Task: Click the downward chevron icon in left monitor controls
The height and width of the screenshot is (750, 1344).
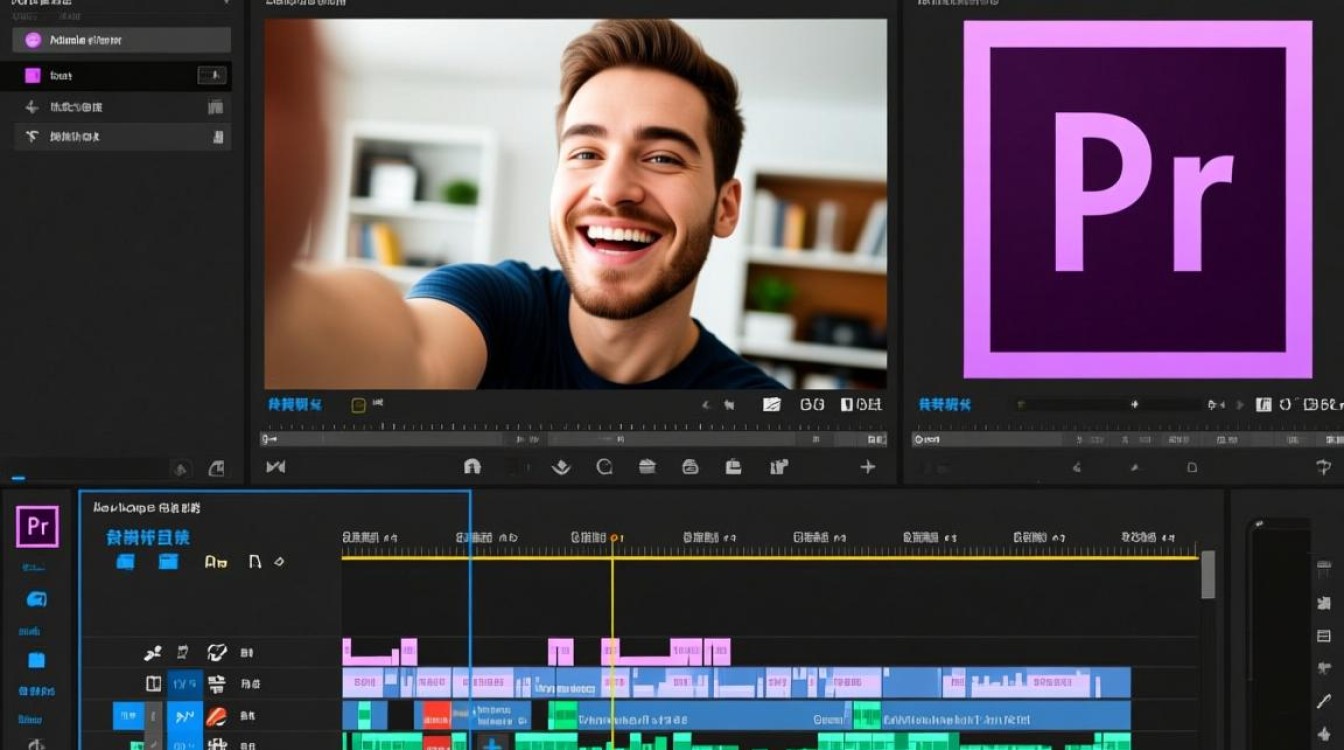Action: 561,466
